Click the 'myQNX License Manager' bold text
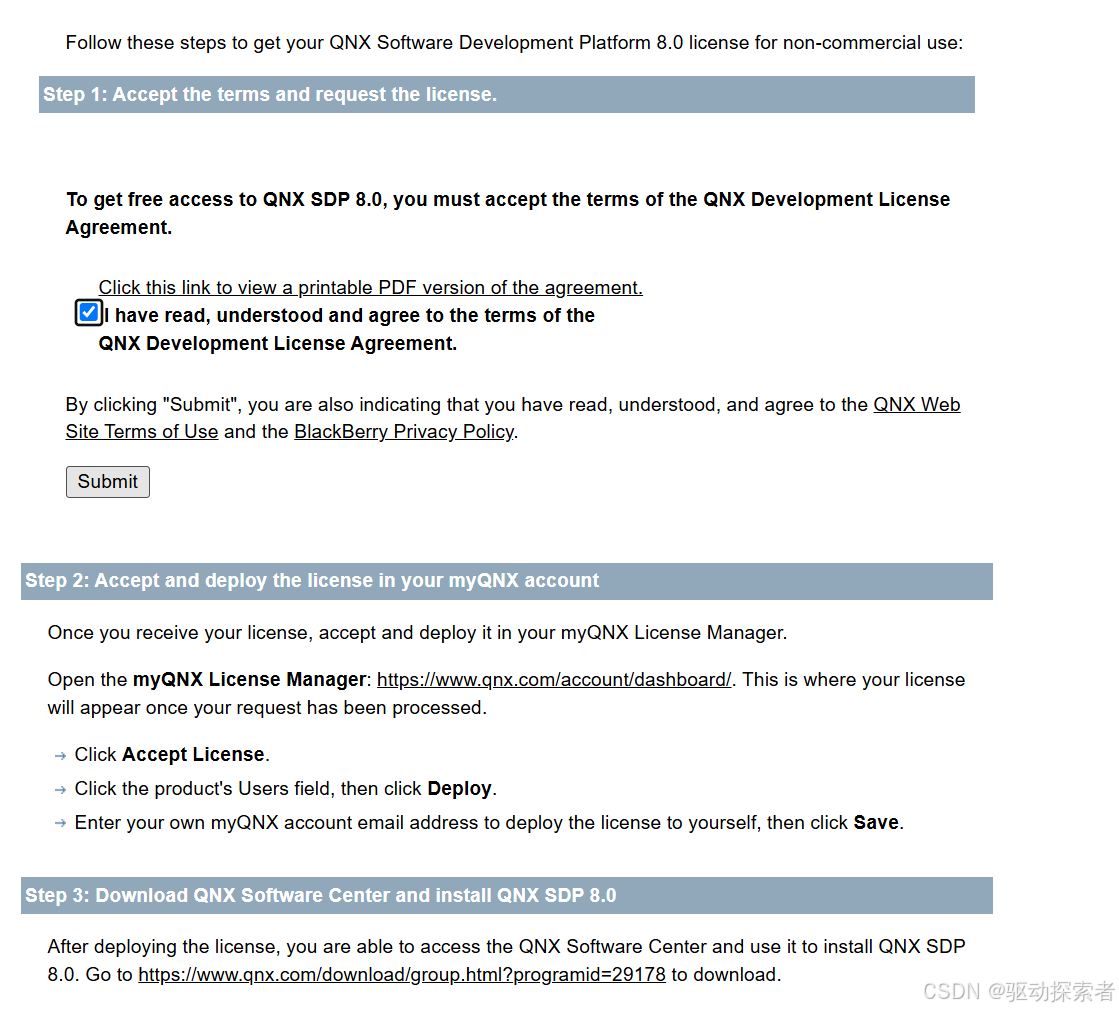This screenshot has height=1011, width=1119. (249, 680)
